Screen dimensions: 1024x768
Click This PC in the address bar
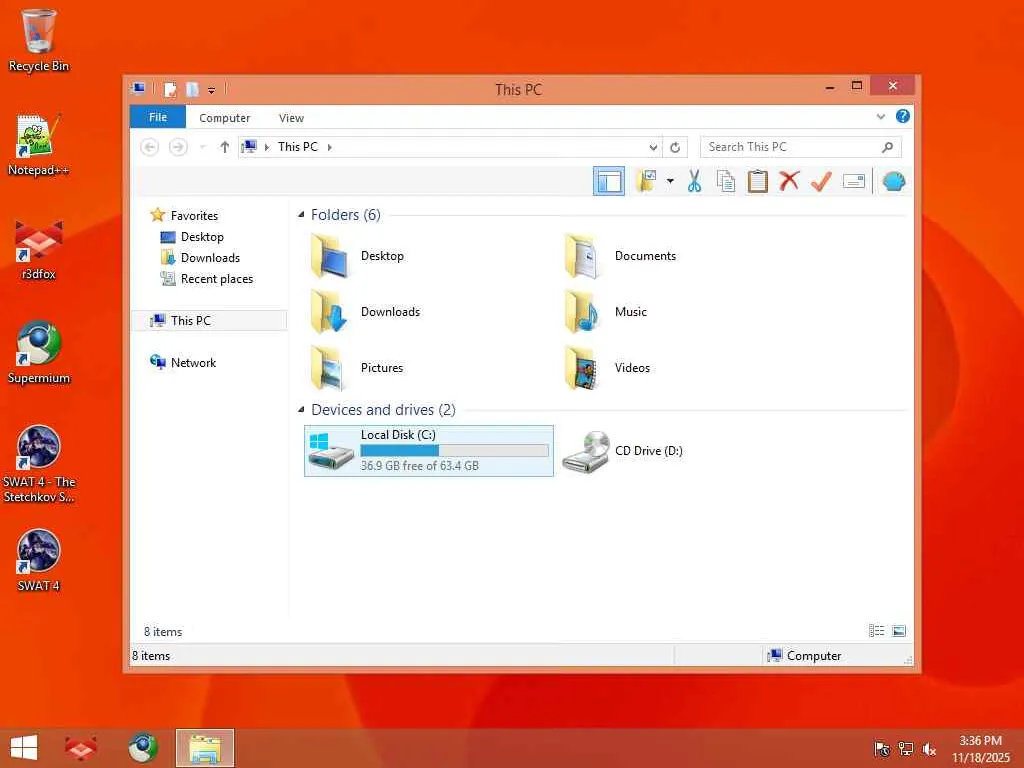[297, 147]
